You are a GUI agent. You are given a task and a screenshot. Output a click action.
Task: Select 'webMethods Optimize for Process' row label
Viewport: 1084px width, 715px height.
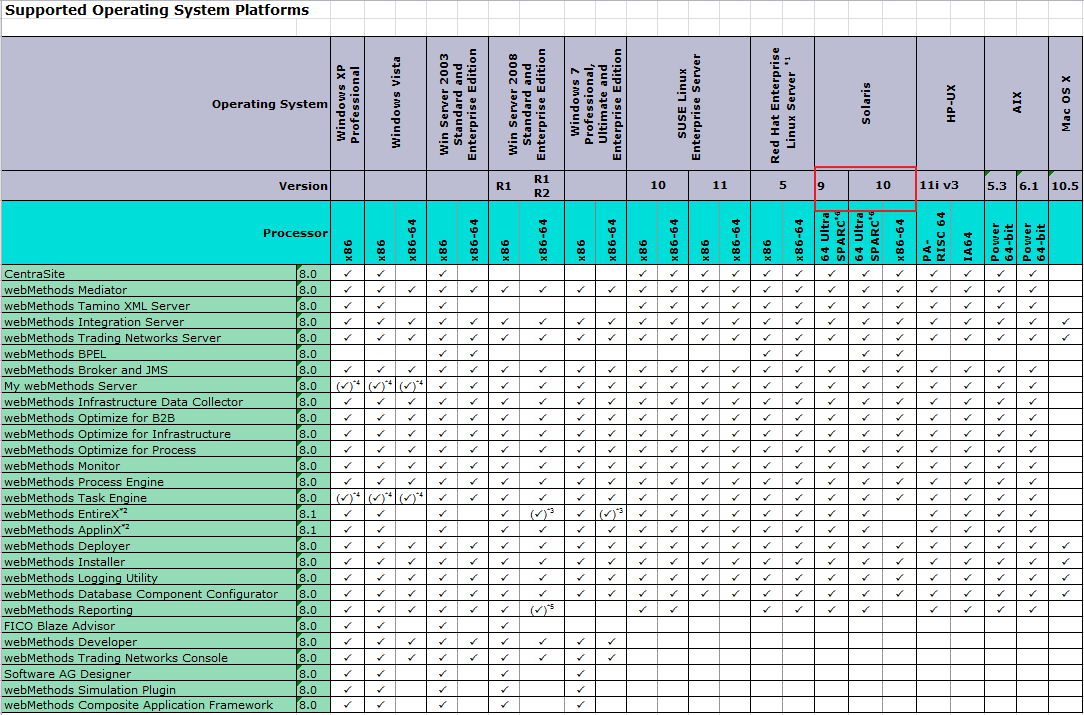click(x=149, y=449)
